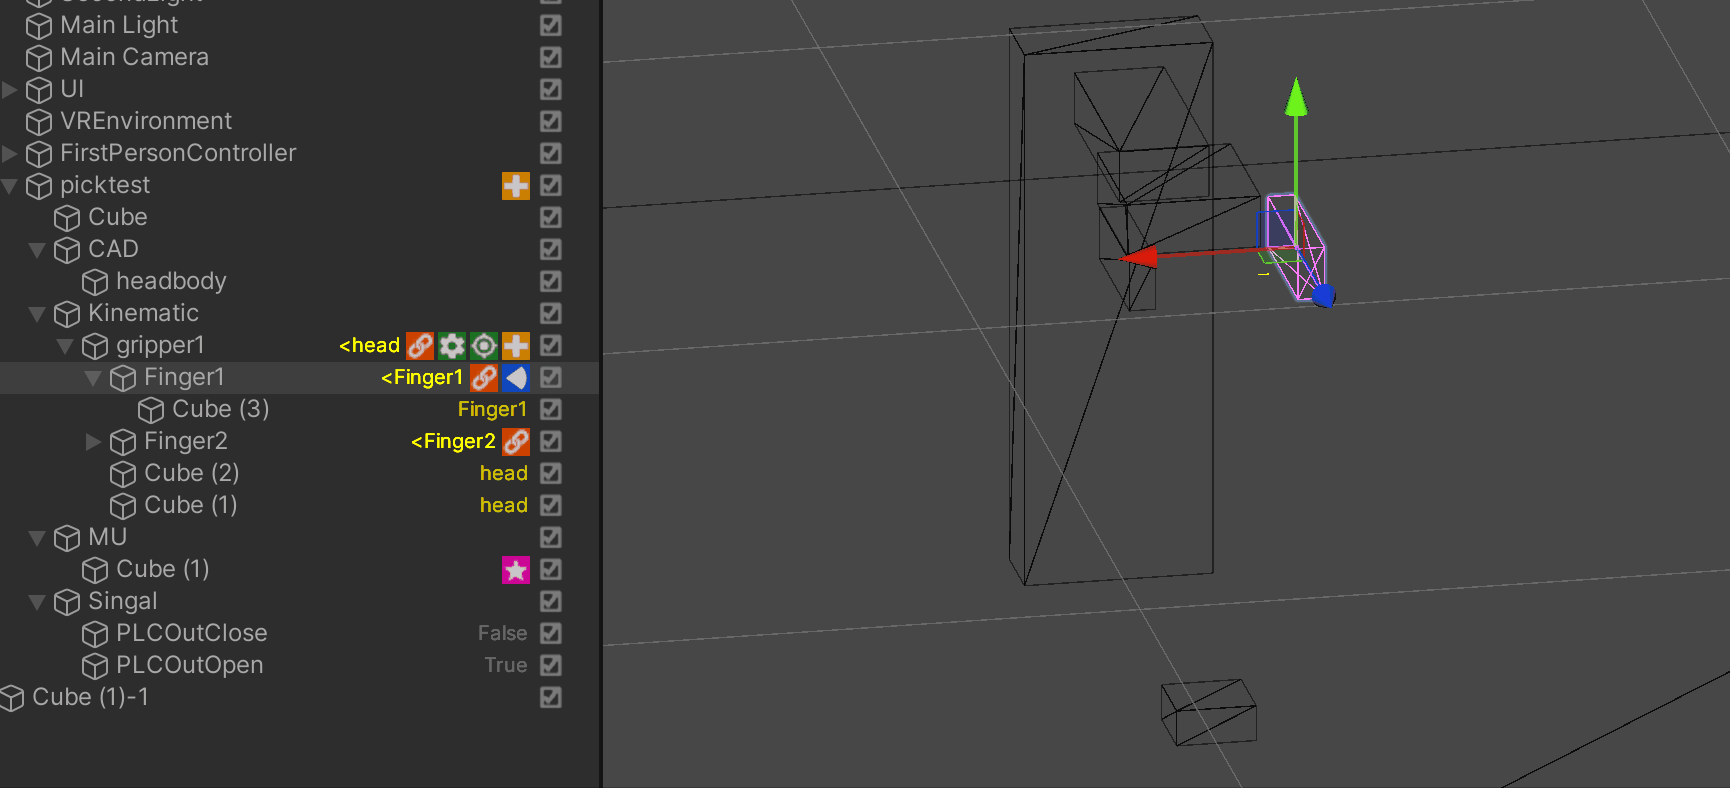Click the cube icon next to Main Light
The image size is (1730, 788).
tap(39, 26)
